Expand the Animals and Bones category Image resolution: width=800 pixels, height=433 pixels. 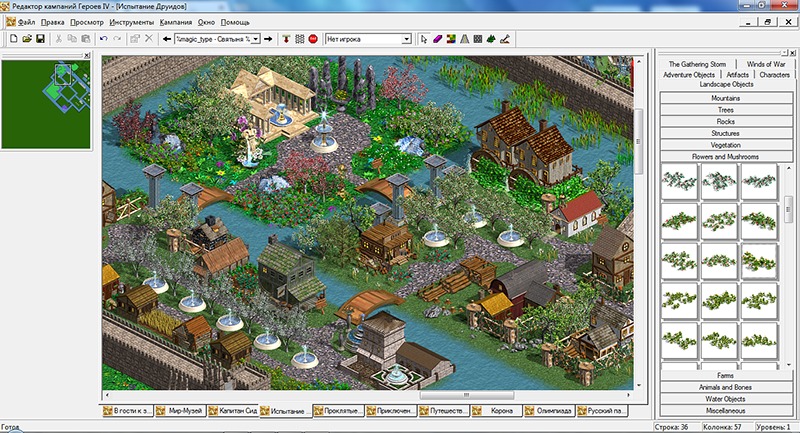click(x=726, y=387)
